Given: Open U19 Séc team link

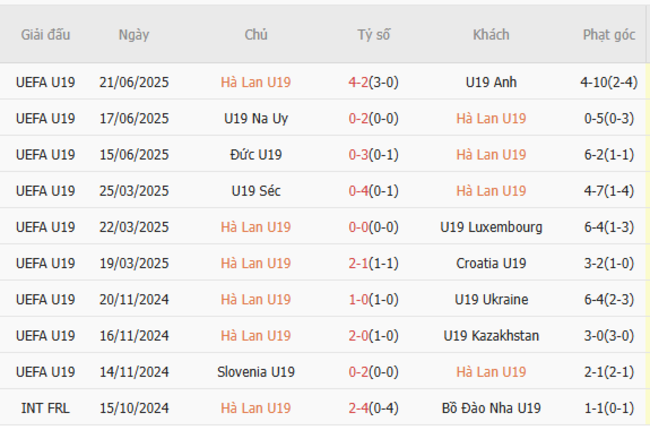Looking at the screenshot, I should pos(256,191).
